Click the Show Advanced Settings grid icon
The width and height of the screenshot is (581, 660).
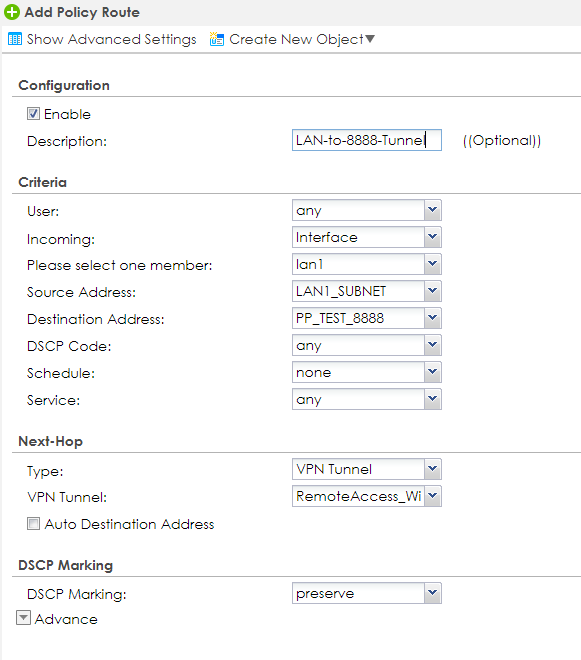[15, 39]
